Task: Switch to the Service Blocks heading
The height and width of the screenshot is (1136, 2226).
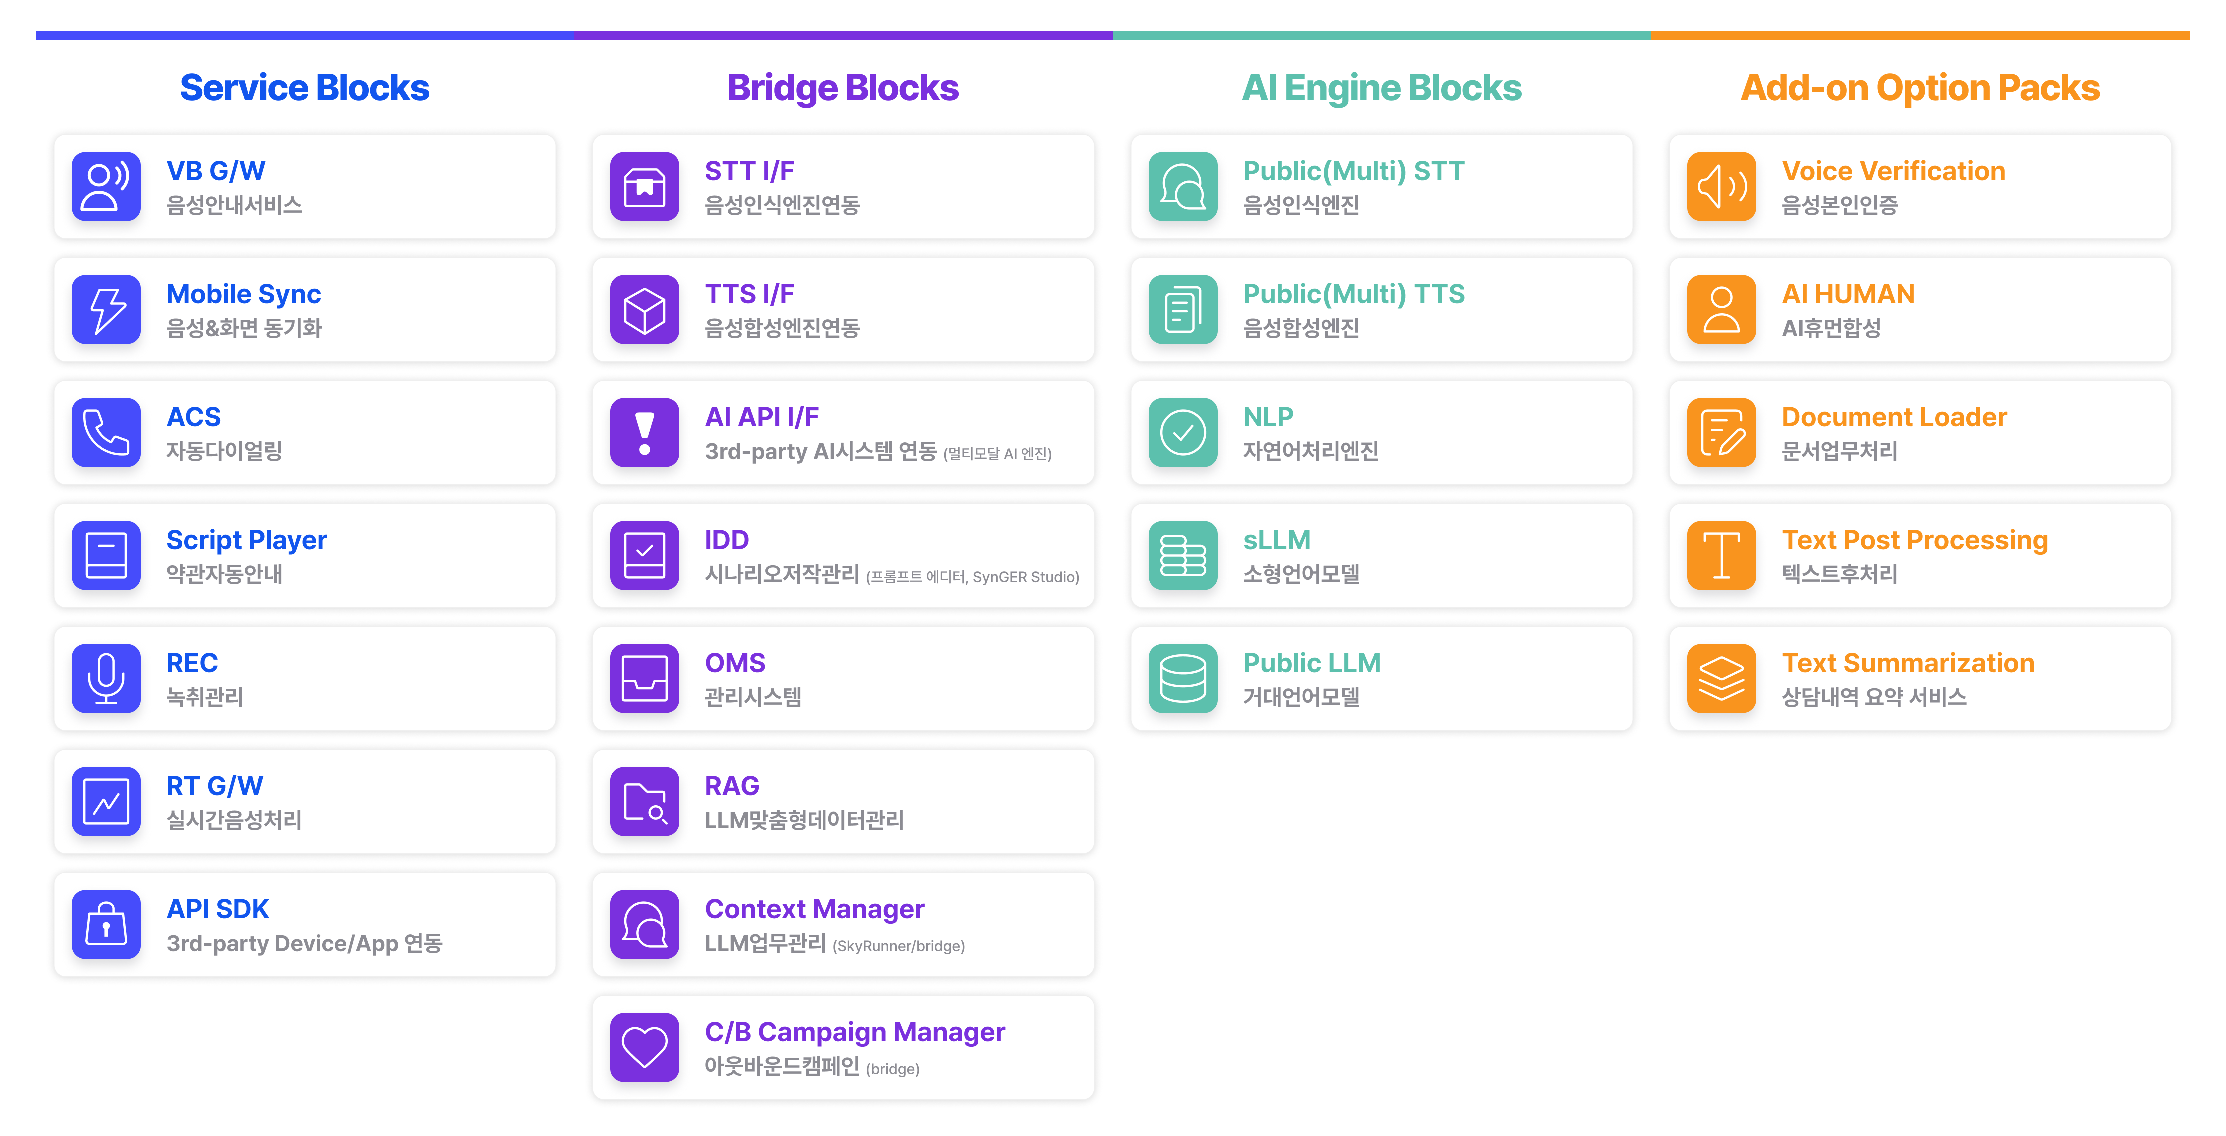Action: coord(305,88)
